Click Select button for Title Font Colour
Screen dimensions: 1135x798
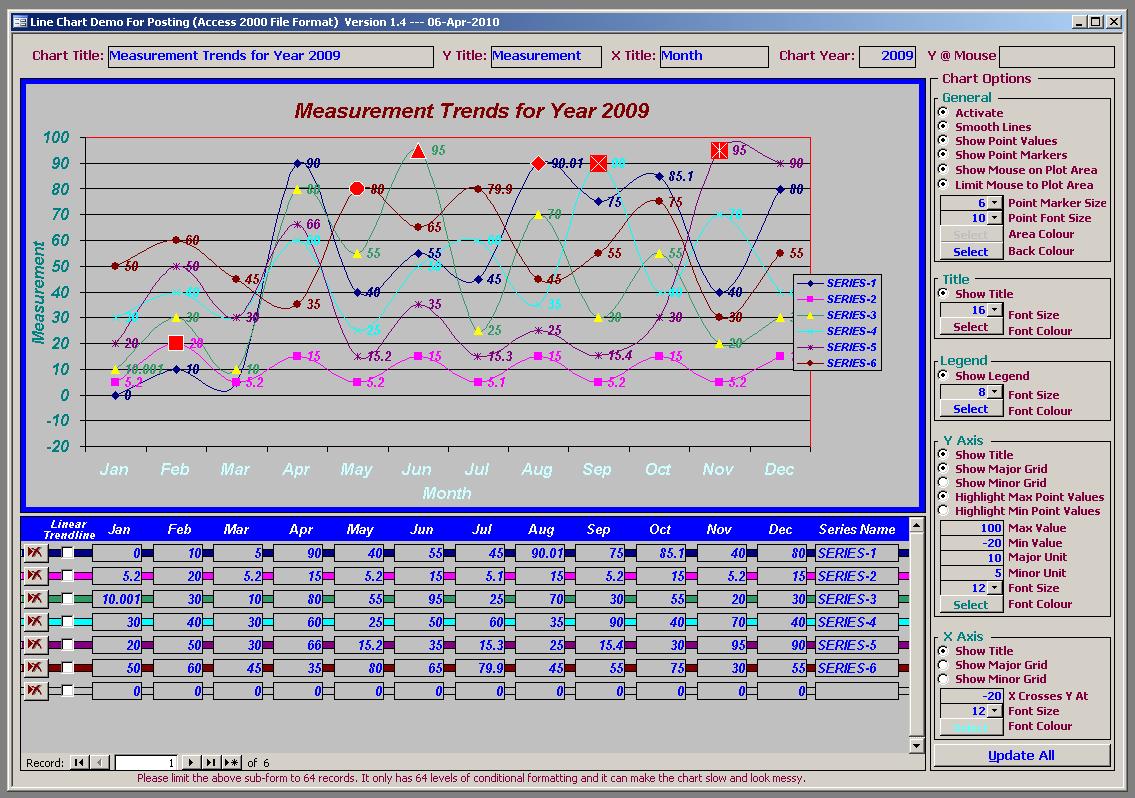point(971,327)
